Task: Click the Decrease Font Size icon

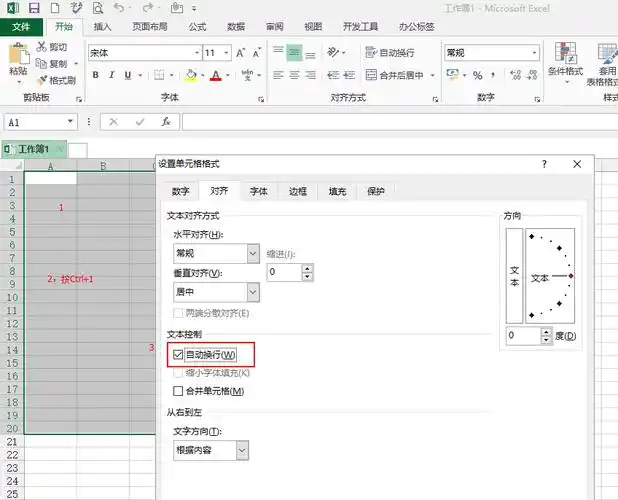Action: click(x=257, y=53)
